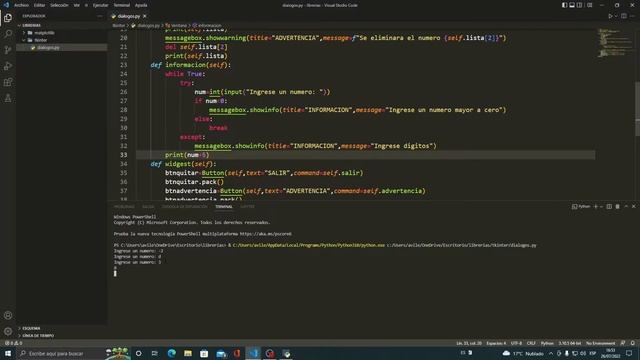Image resolution: width=640 pixels, height=360 pixels.
Task: Switch to the SALIDA panel tab
Action: pos(148,207)
